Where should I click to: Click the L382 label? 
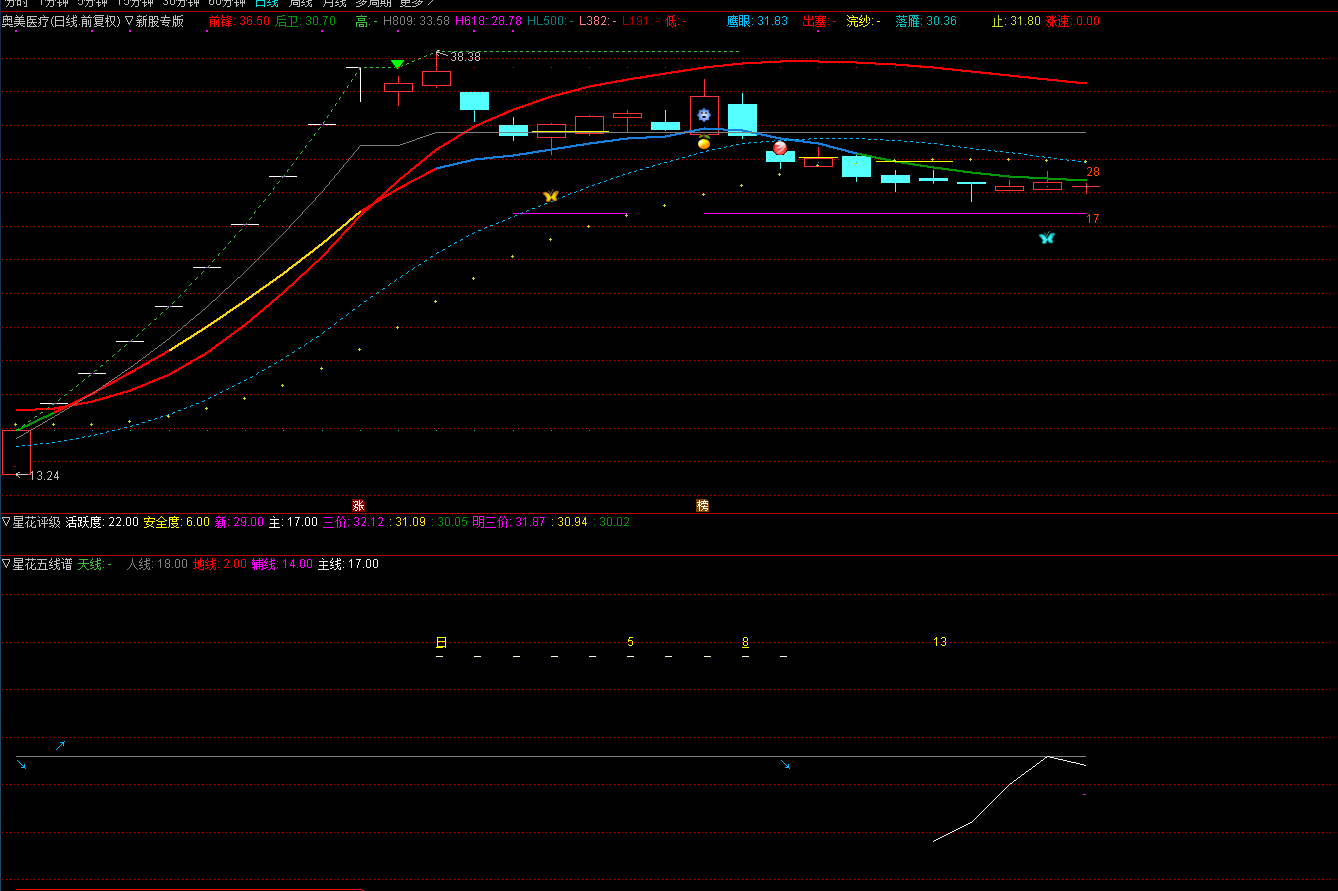coord(597,21)
